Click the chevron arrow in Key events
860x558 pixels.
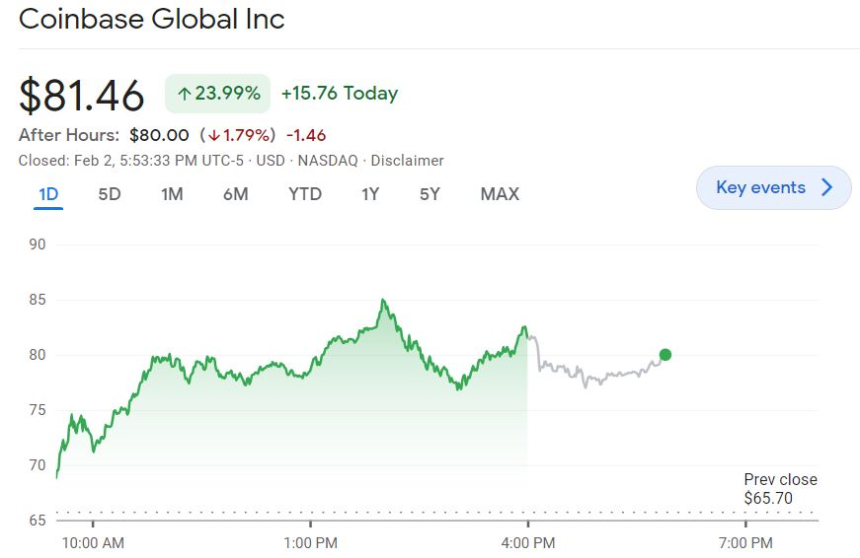pos(827,188)
